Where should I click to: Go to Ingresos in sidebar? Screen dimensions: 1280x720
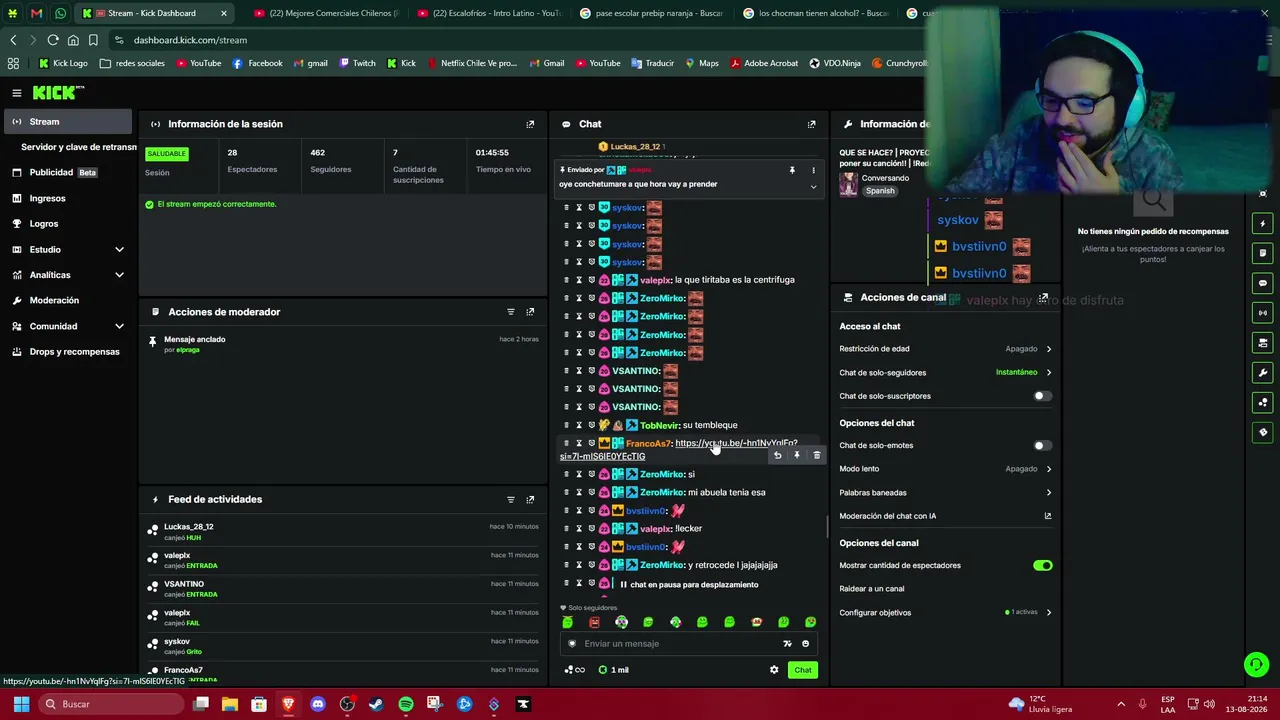coord(66,198)
